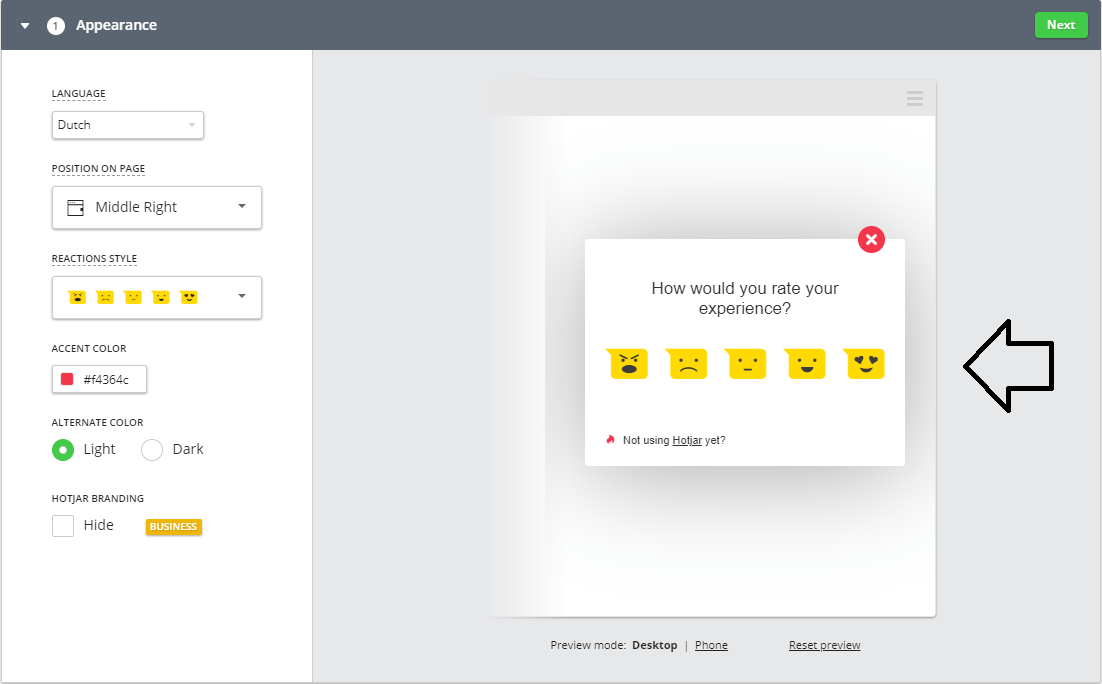This screenshot has width=1102, height=684.
Task: Click the Next button
Action: tap(1061, 24)
